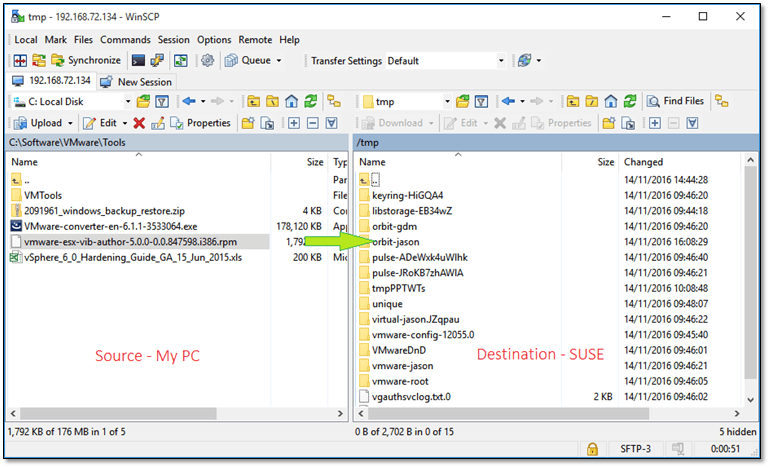Viewport: 770px width, 468px height.
Task: Create new local folder icon
Action: pyautogui.click(x=248, y=123)
